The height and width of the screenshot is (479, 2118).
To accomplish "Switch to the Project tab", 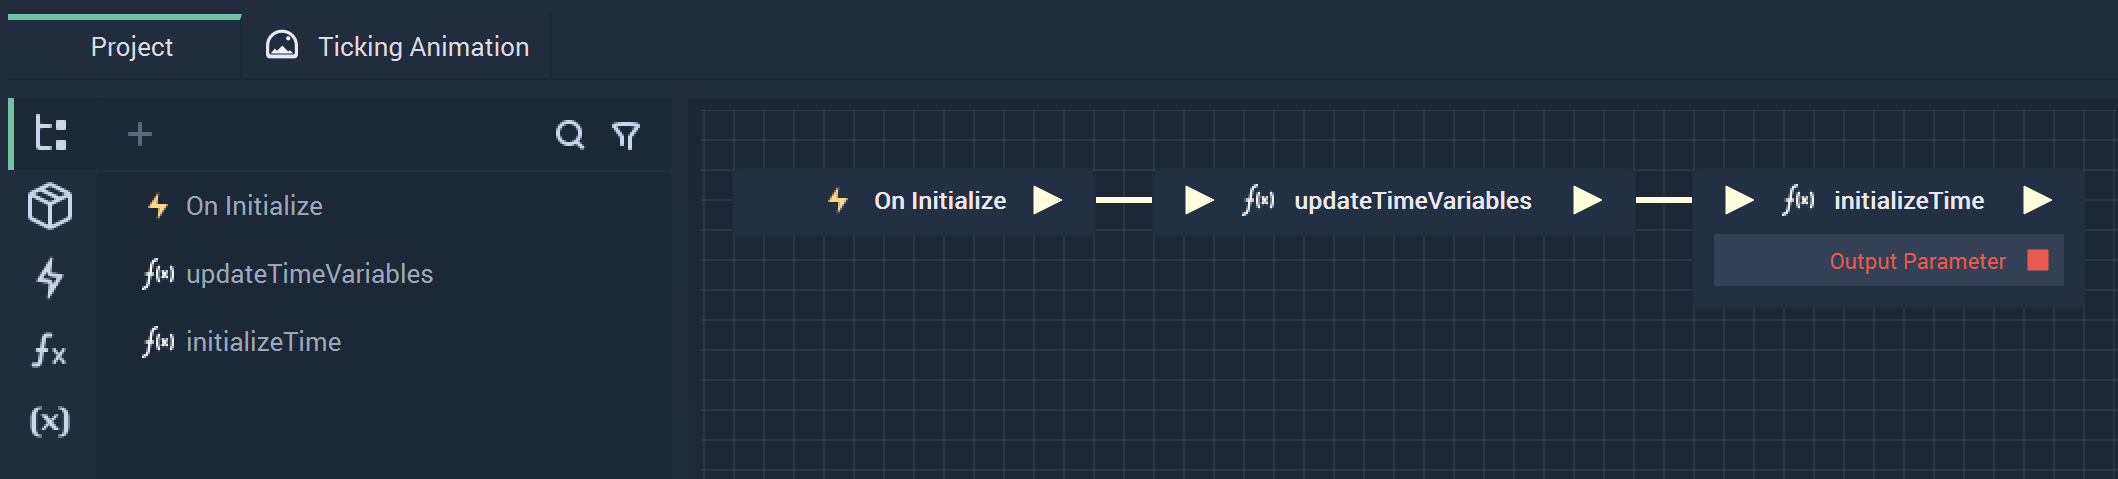I will tap(132, 47).
